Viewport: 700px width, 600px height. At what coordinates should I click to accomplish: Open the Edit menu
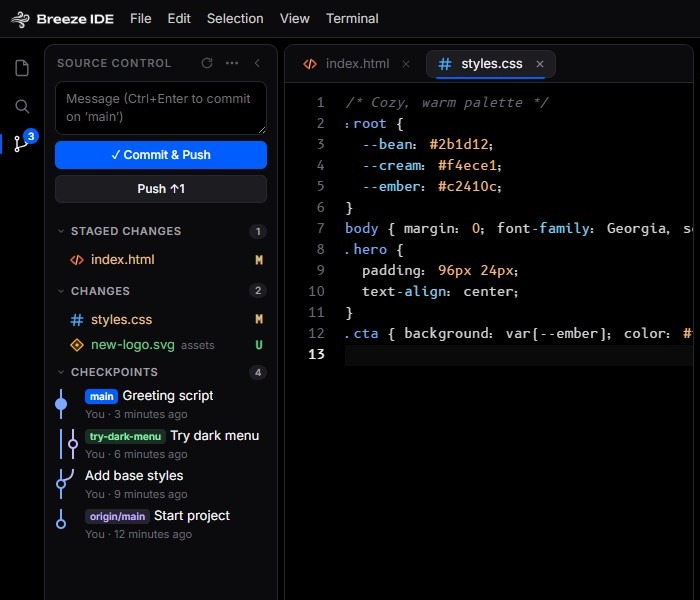pos(179,19)
